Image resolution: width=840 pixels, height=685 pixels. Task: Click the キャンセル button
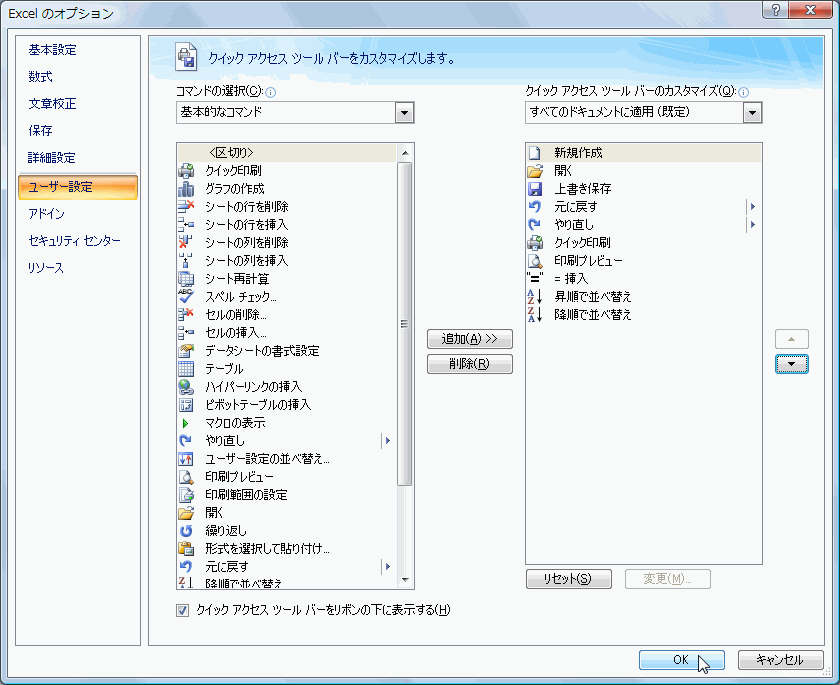(x=781, y=660)
